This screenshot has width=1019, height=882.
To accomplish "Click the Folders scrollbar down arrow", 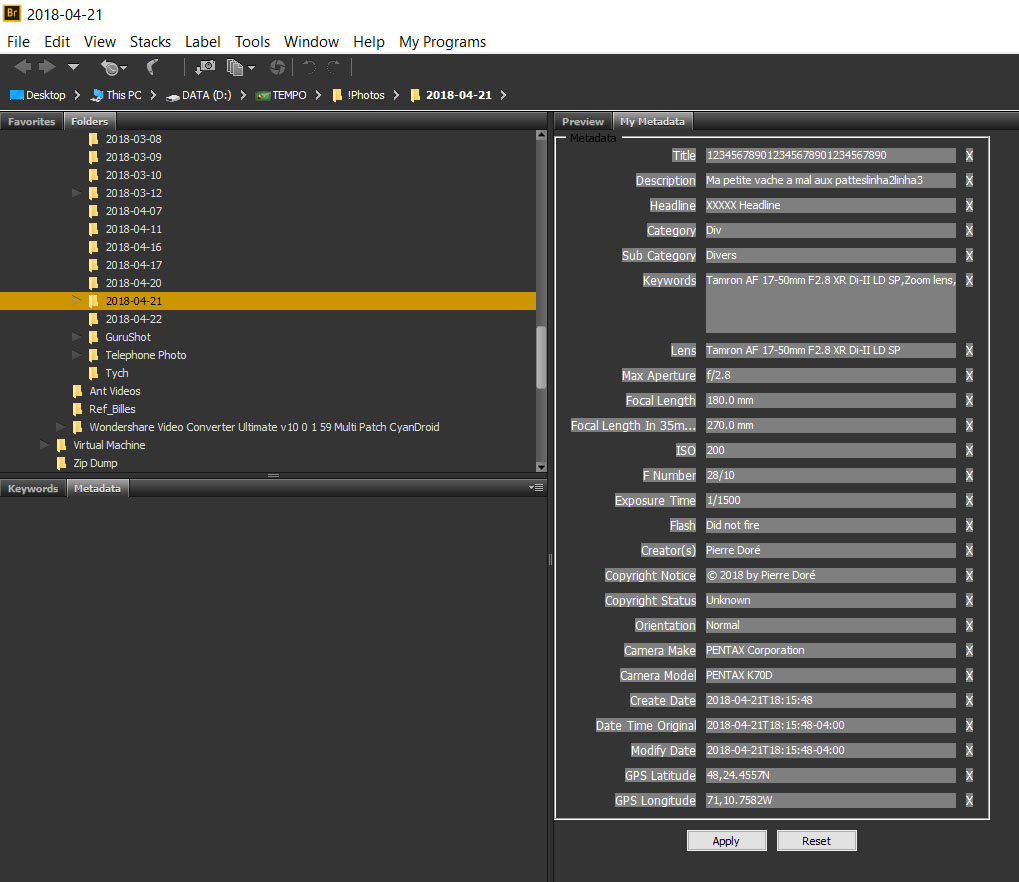I will pos(541,467).
